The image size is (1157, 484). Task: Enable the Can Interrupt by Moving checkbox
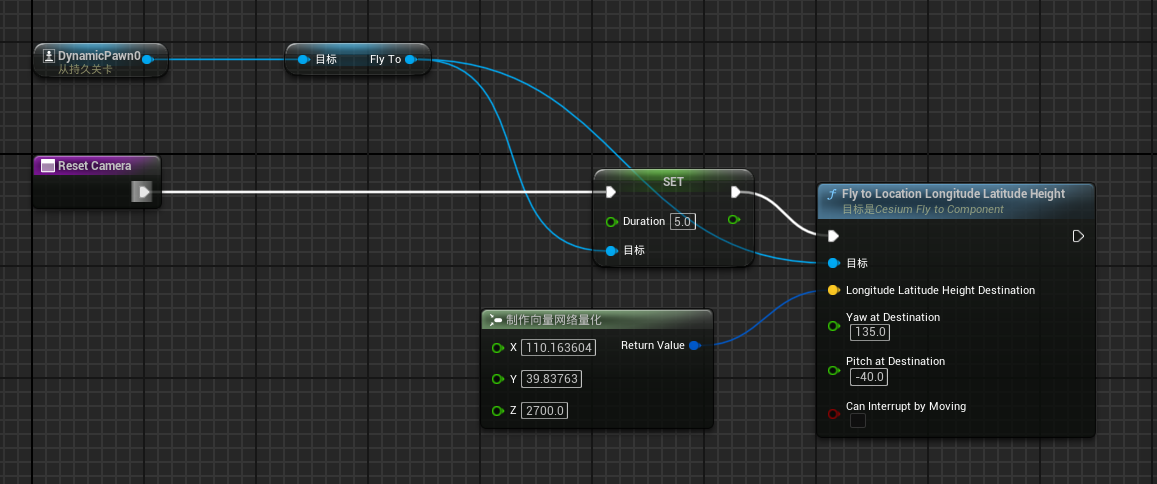pyautogui.click(x=858, y=421)
